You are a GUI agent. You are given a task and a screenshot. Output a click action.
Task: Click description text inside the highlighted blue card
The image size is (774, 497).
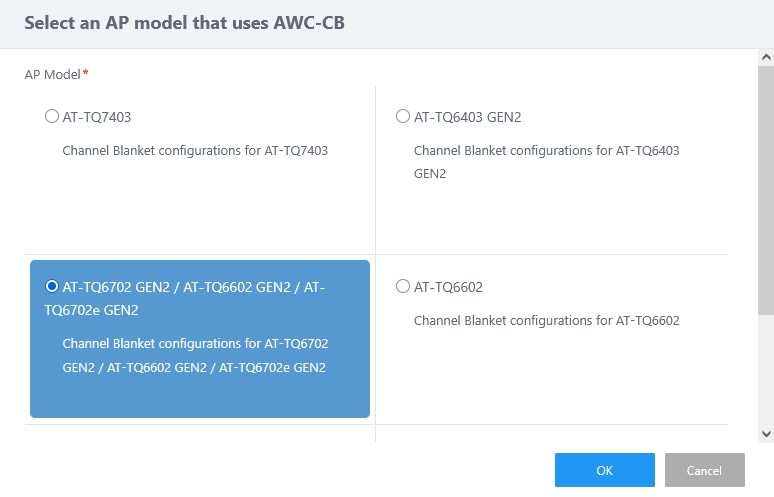tap(195, 355)
